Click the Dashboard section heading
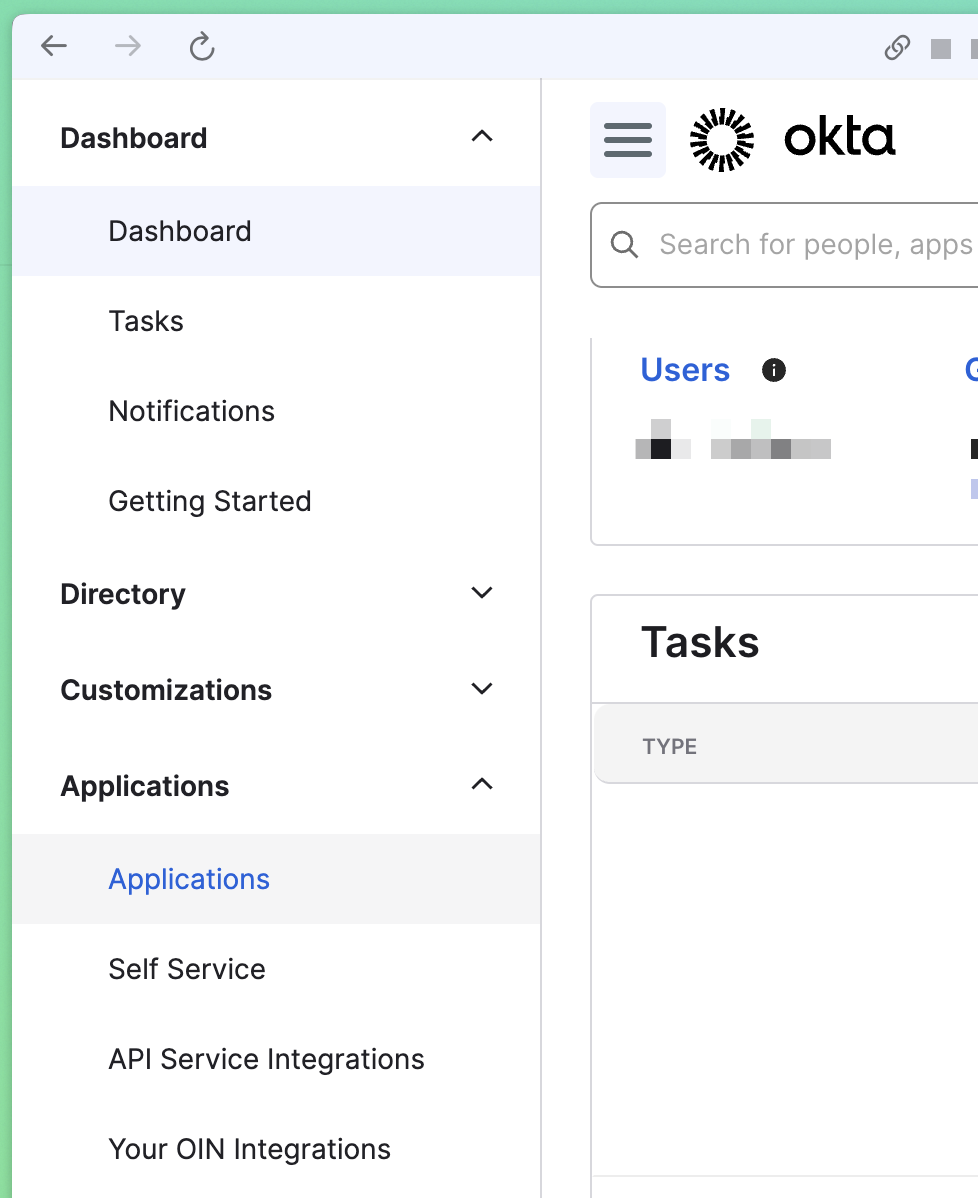The image size is (978, 1198). (134, 138)
